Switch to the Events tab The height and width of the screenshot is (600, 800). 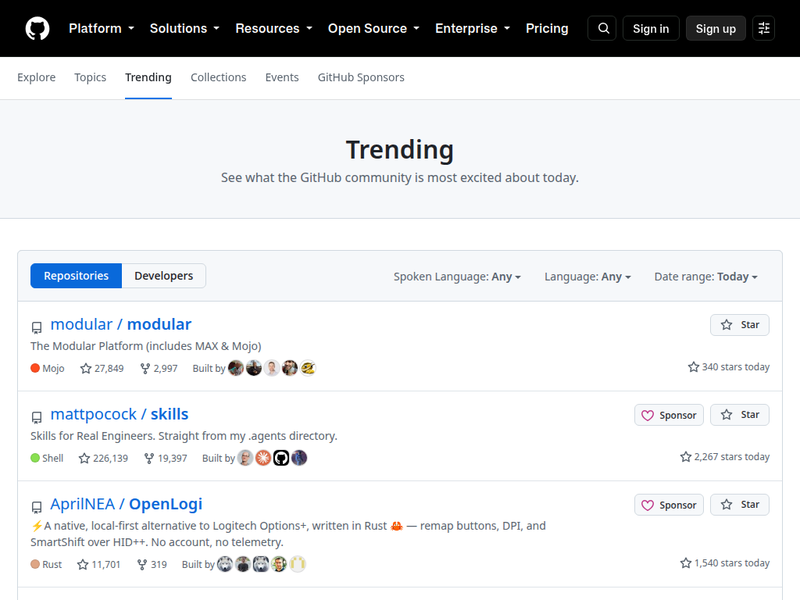[282, 77]
